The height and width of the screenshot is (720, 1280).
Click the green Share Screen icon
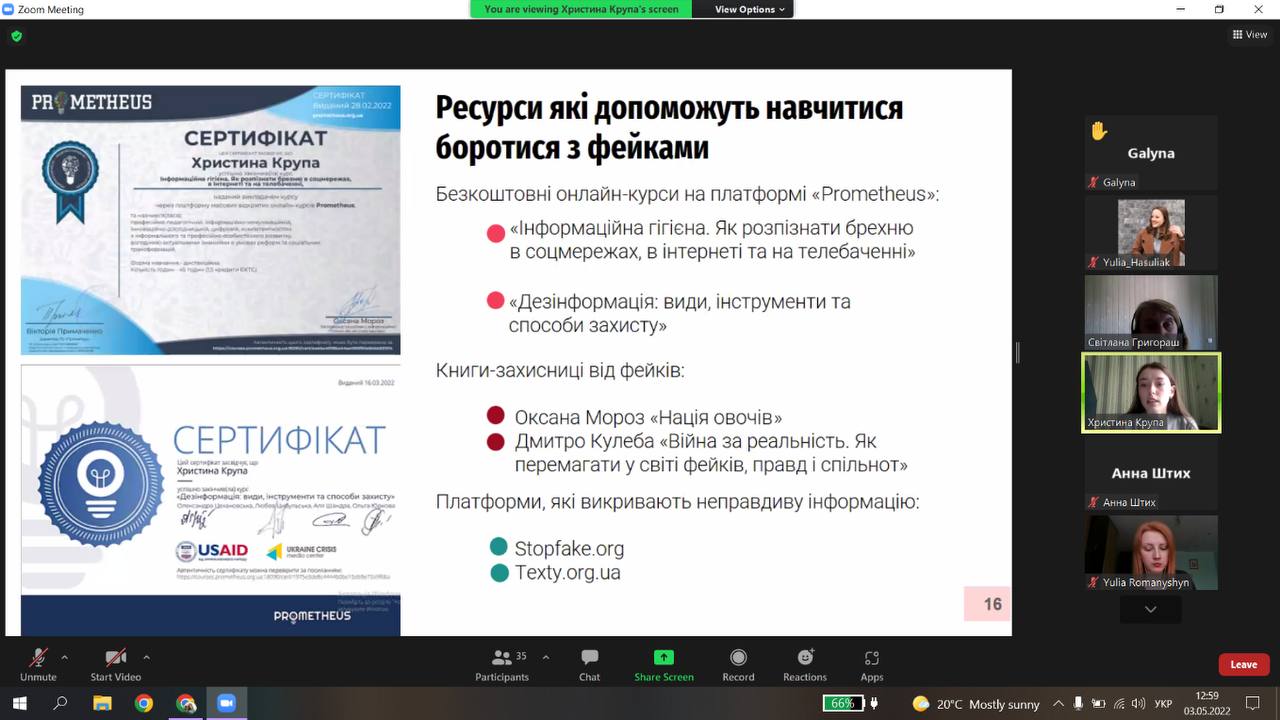point(663,658)
